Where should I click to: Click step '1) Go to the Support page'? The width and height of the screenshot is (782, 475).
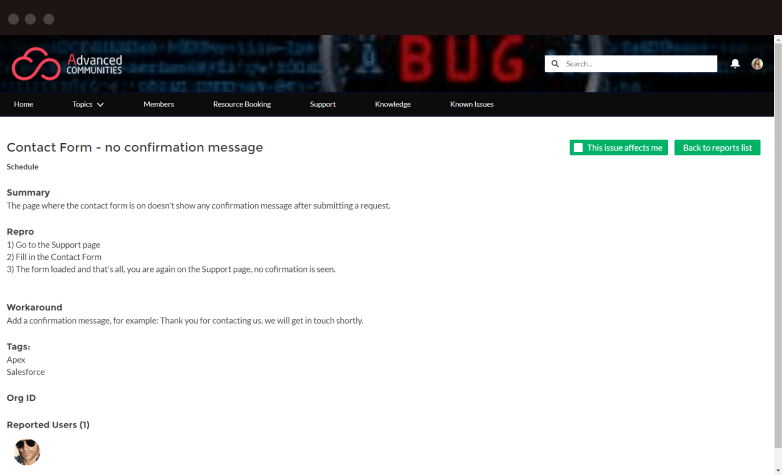point(53,245)
